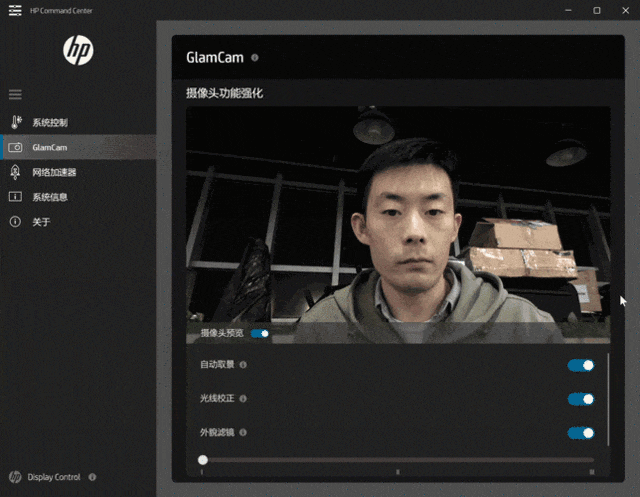Click the HP icon beside Display Control
The width and height of the screenshot is (640, 497).
pyautogui.click(x=15, y=477)
